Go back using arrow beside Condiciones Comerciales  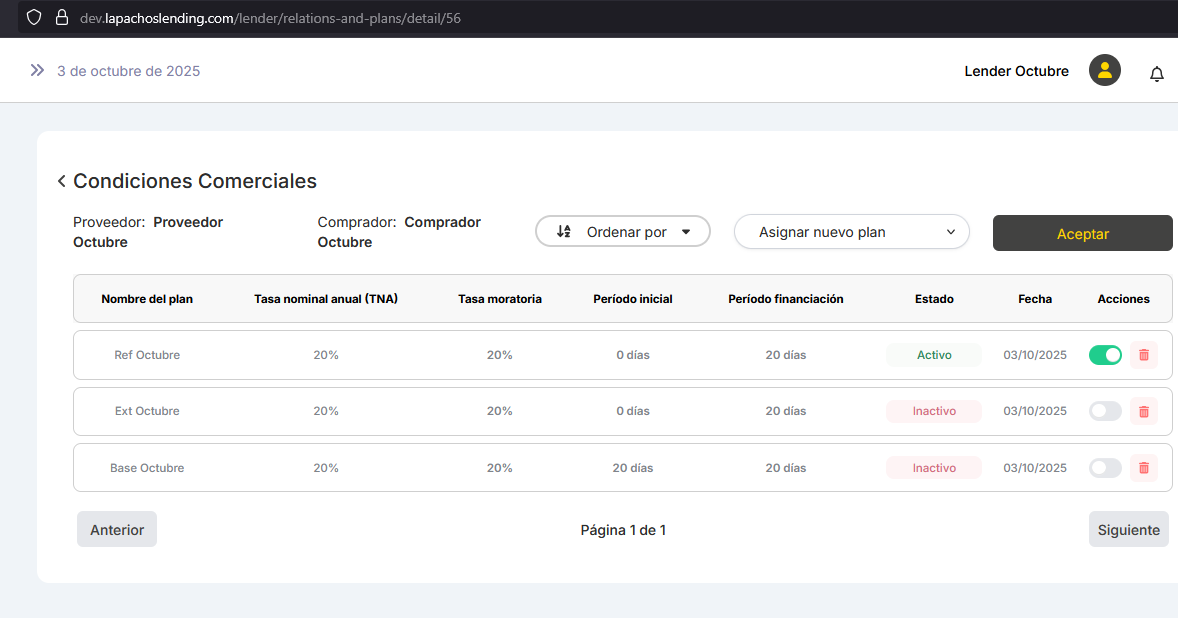point(61,181)
